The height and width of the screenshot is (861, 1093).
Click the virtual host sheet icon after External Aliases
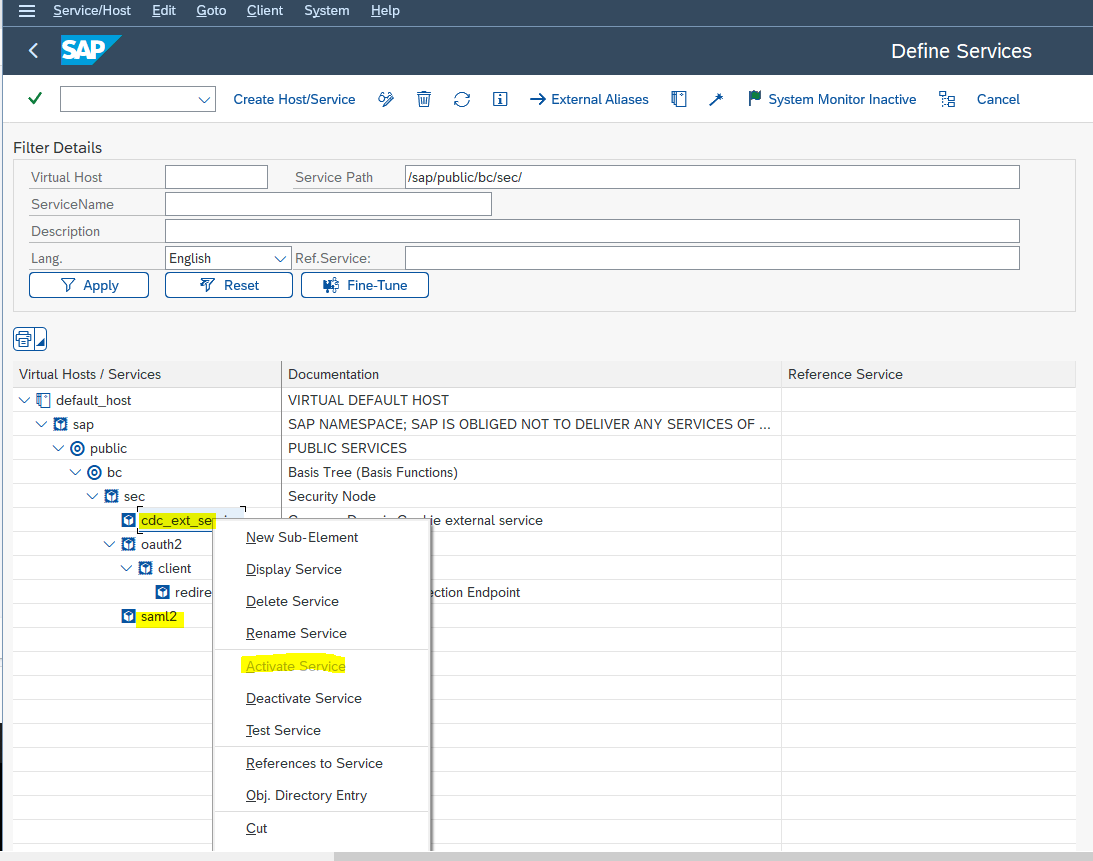(x=679, y=99)
